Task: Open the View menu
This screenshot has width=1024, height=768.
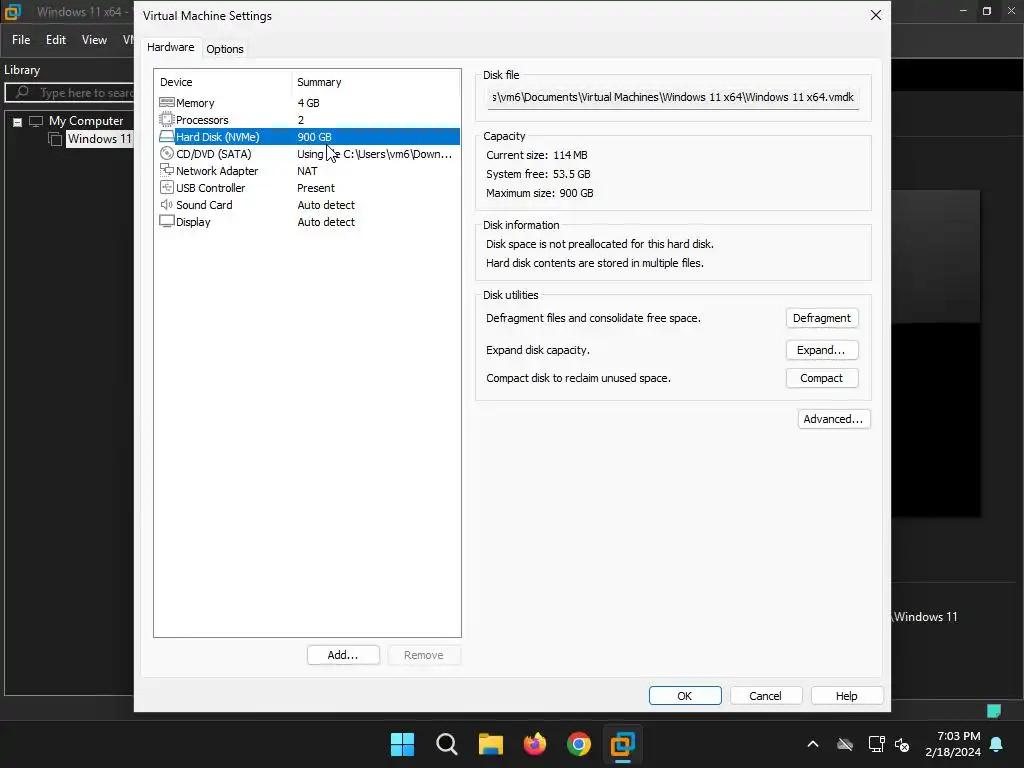Action: pyautogui.click(x=94, y=40)
